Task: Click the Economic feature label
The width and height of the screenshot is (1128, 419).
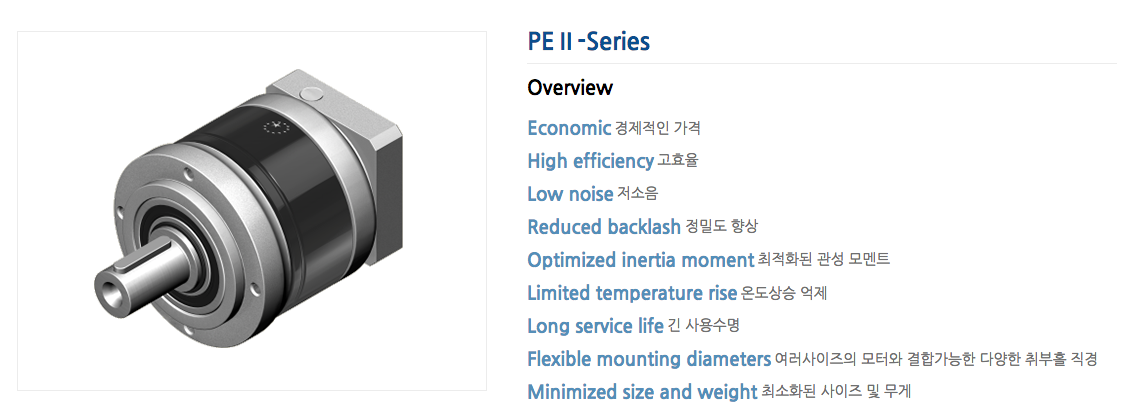Action: click(569, 128)
